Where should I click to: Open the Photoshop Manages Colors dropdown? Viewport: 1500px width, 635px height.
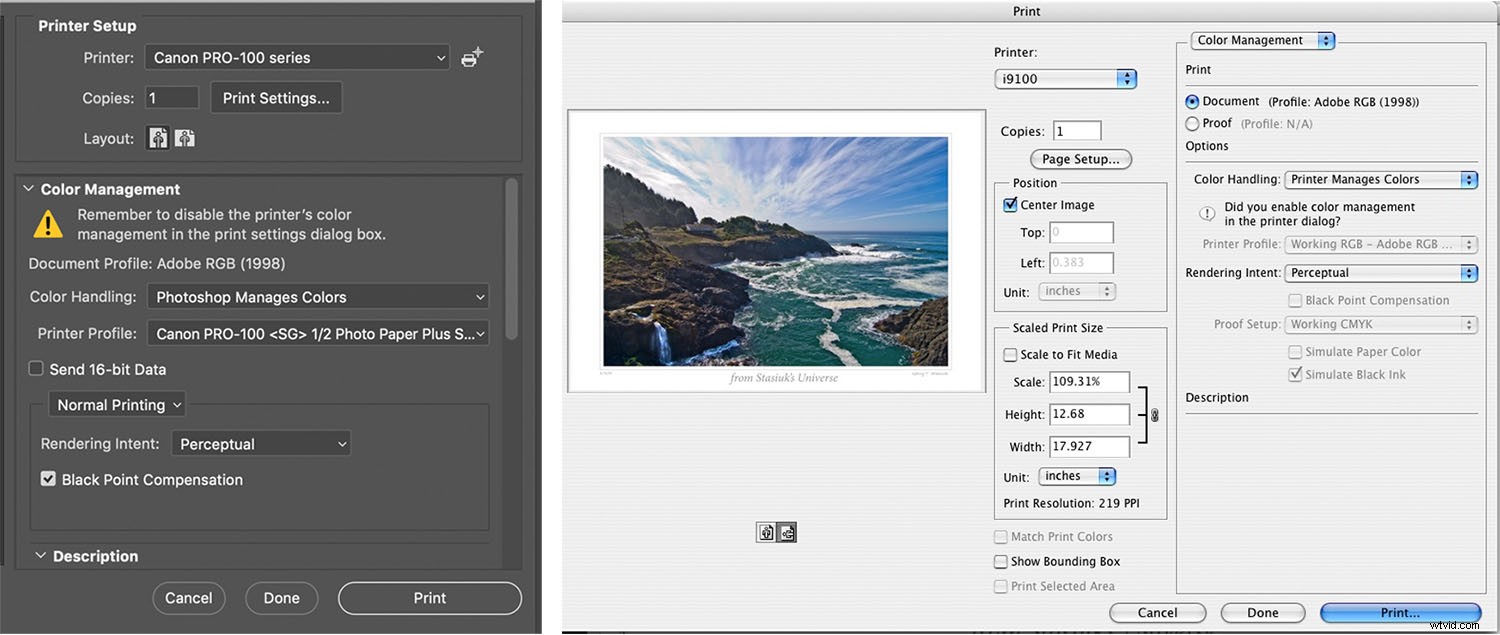pos(316,296)
